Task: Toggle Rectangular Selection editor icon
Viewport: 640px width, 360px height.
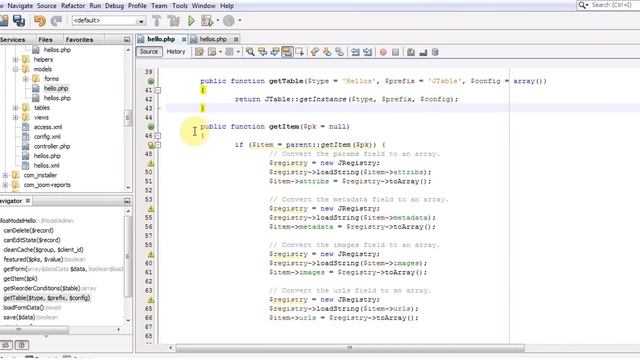Action: (x=300, y=52)
